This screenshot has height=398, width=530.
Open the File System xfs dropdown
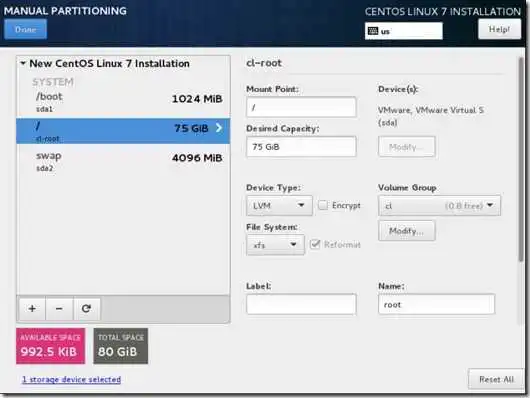[275, 245]
